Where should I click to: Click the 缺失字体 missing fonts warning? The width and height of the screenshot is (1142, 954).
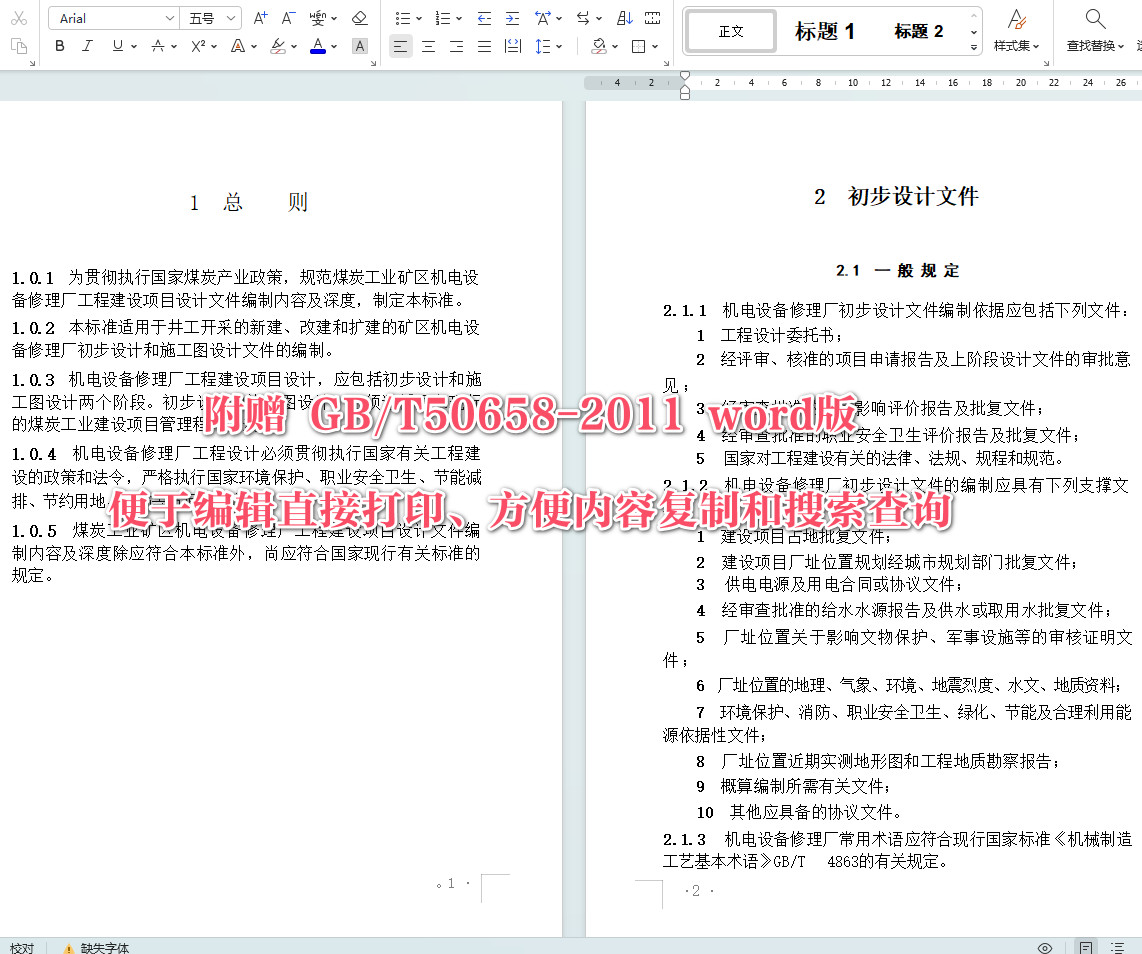(103, 947)
